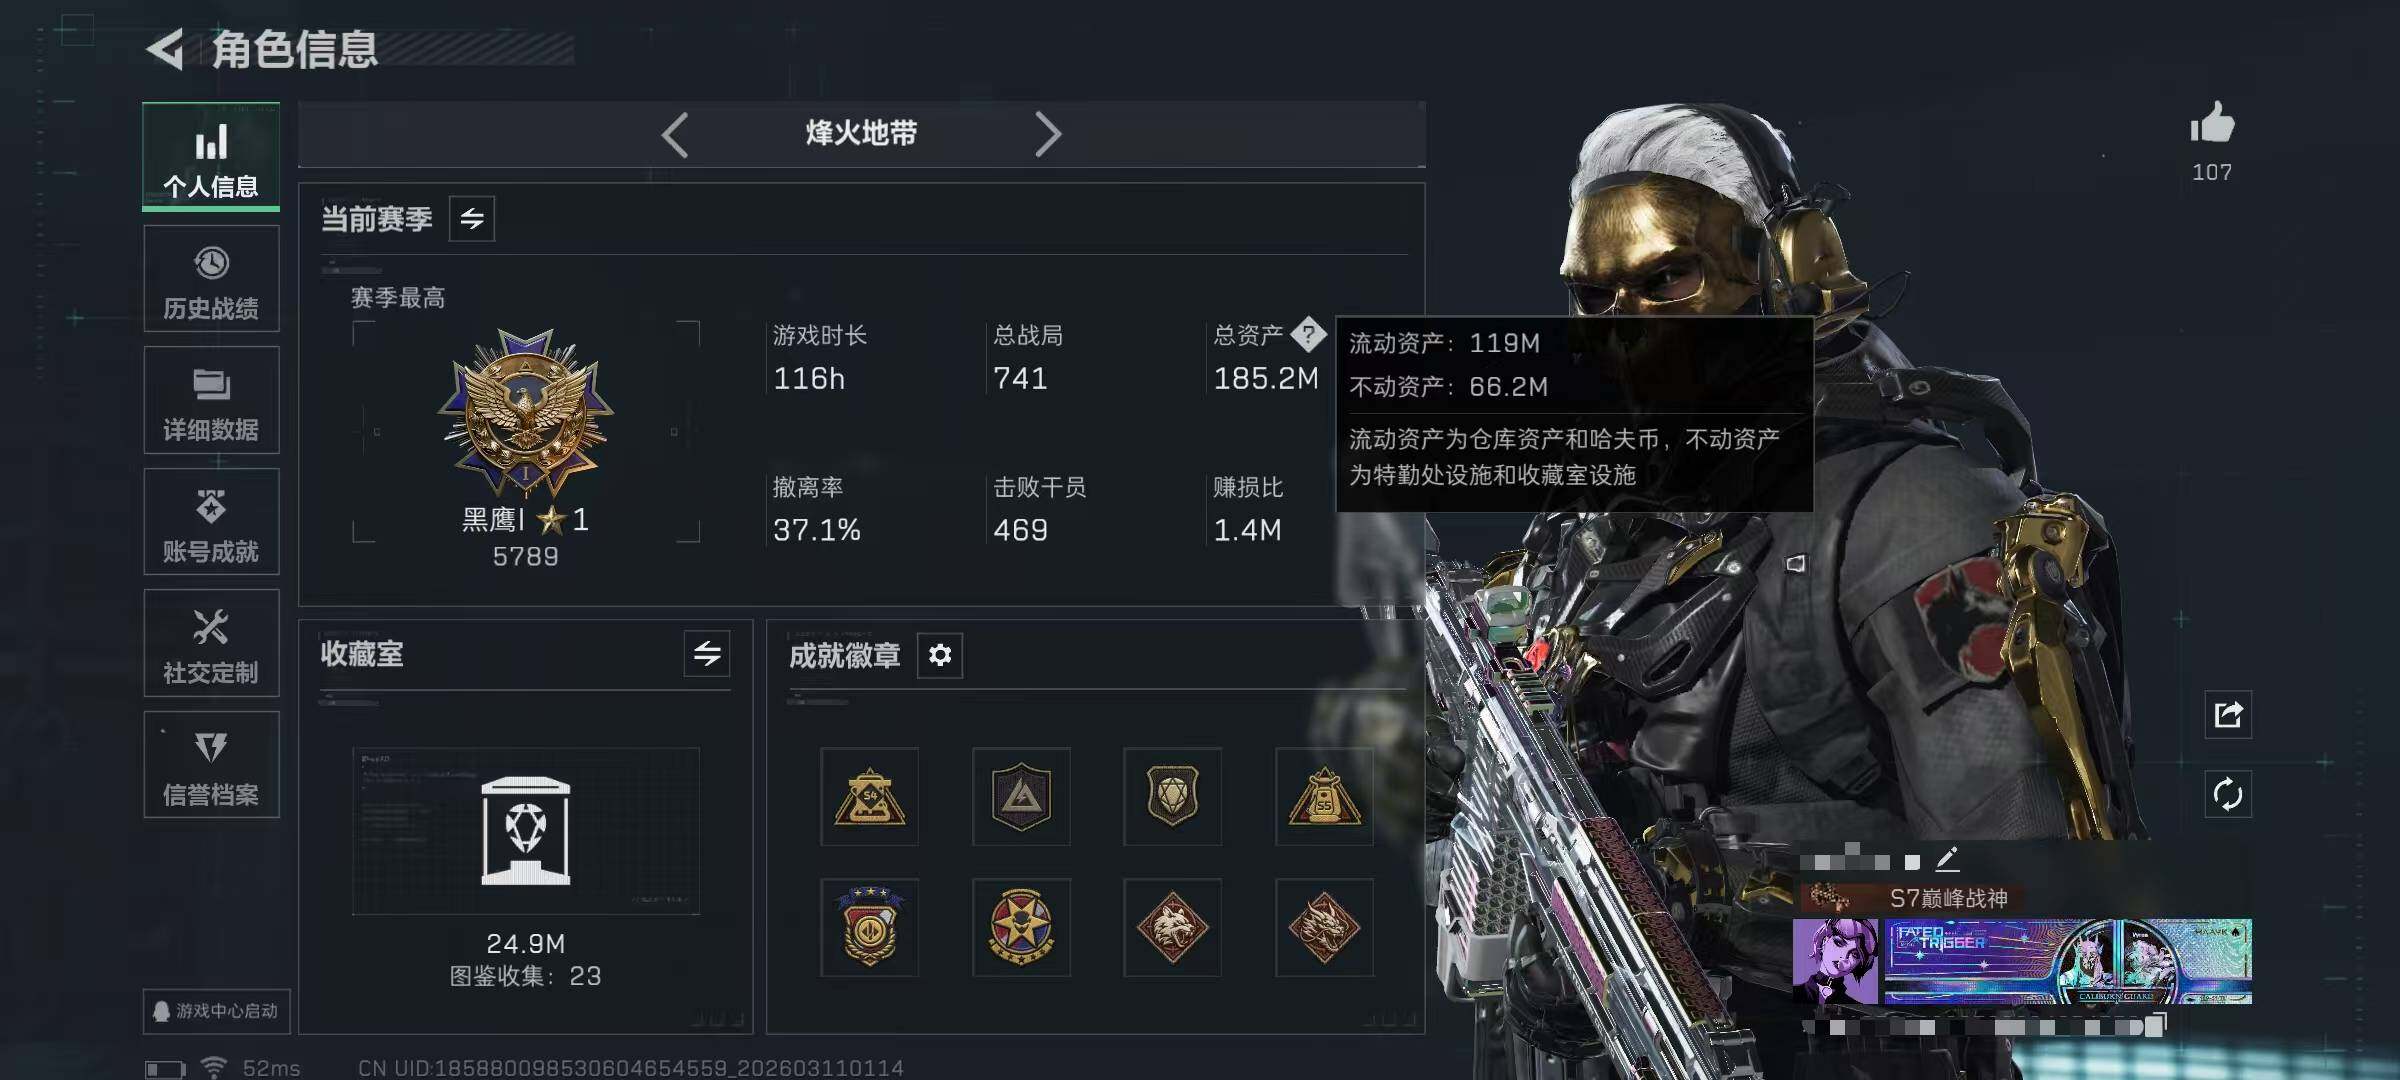Click the share icon beside the character
Image resolution: width=2400 pixels, height=1080 pixels.
coord(2228,714)
